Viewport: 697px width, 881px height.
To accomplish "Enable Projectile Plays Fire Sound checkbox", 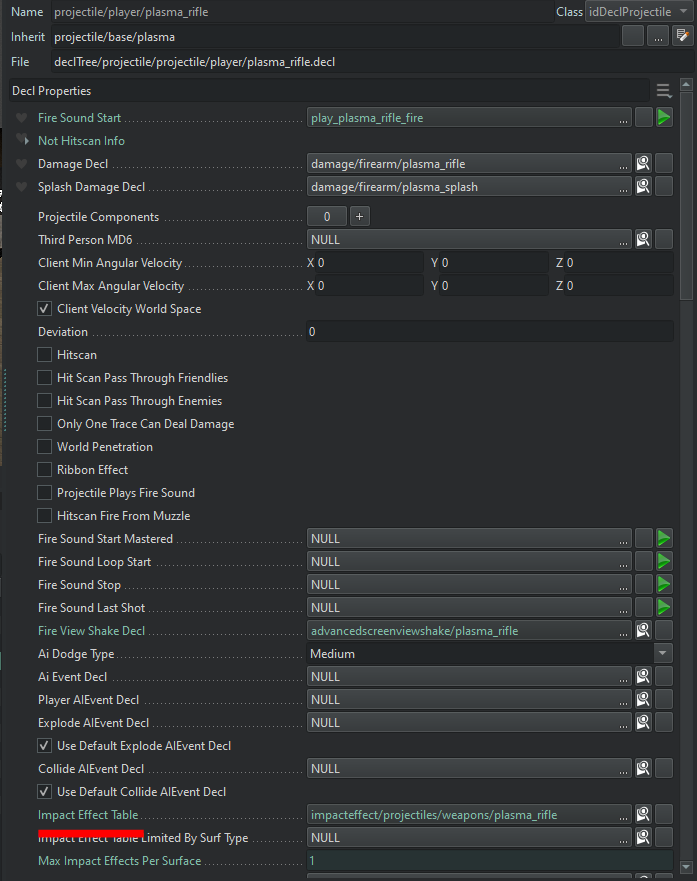I will pos(44,493).
